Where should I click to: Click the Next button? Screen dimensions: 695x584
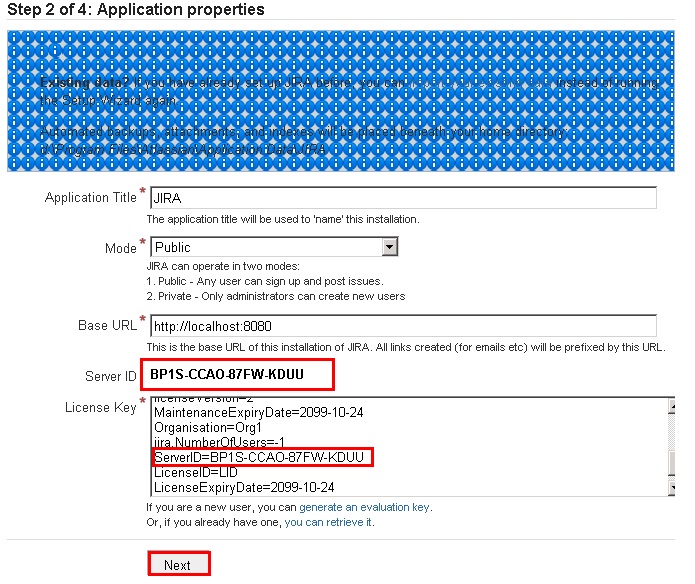click(179, 565)
